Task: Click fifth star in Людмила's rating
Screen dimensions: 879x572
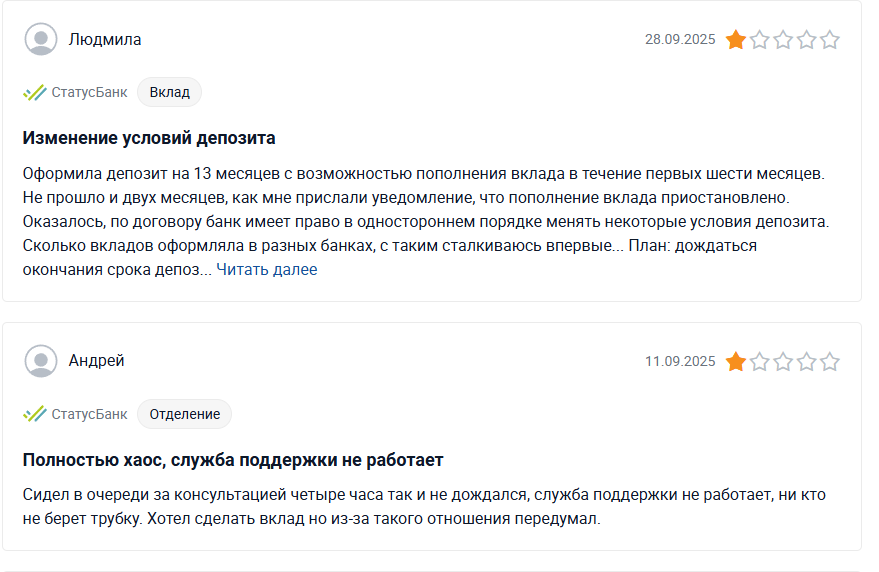Action: click(x=830, y=40)
